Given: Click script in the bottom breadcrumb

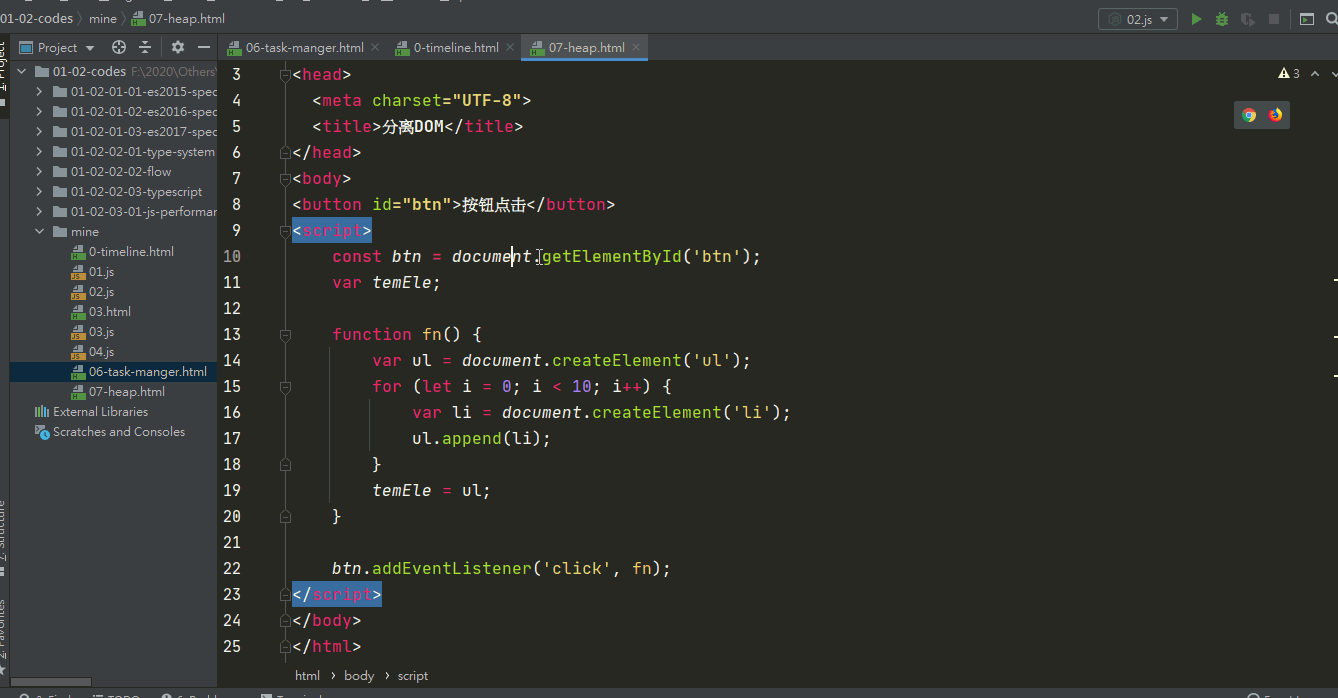Looking at the screenshot, I should (413, 676).
